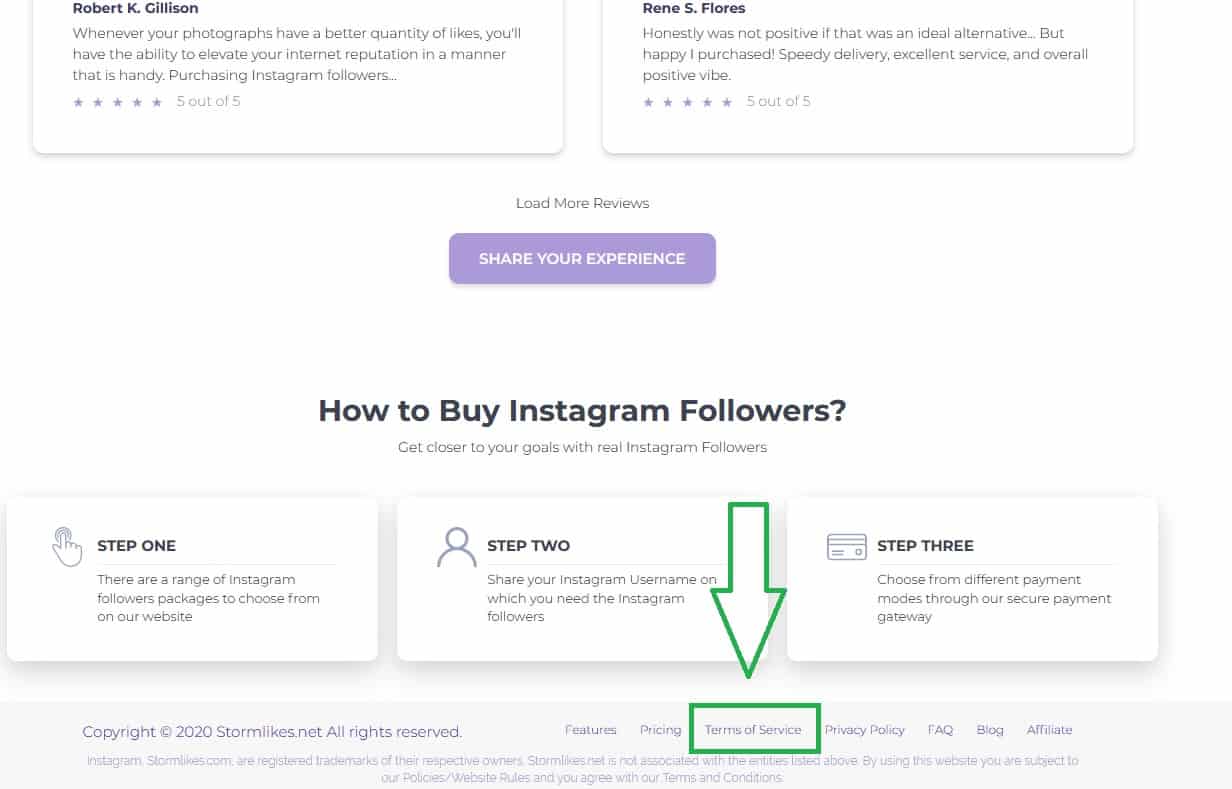Load more reviews

582,203
